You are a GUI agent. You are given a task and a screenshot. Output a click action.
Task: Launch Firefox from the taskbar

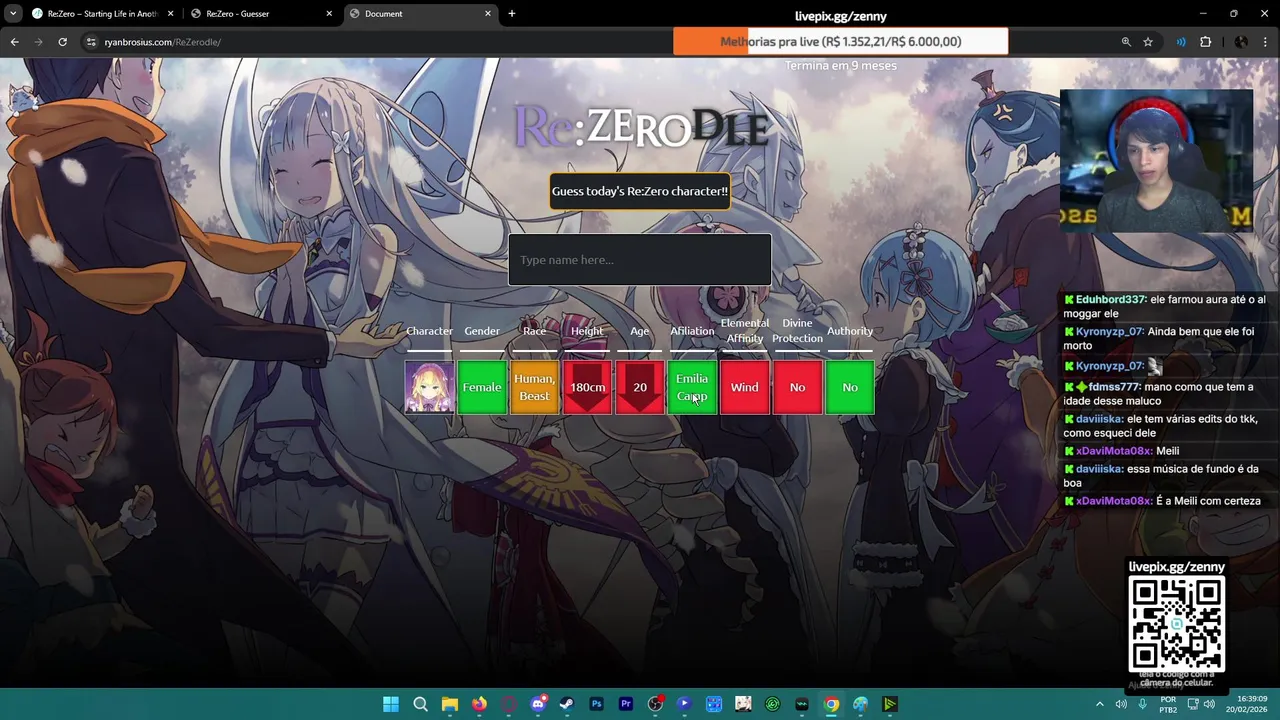pyautogui.click(x=479, y=704)
